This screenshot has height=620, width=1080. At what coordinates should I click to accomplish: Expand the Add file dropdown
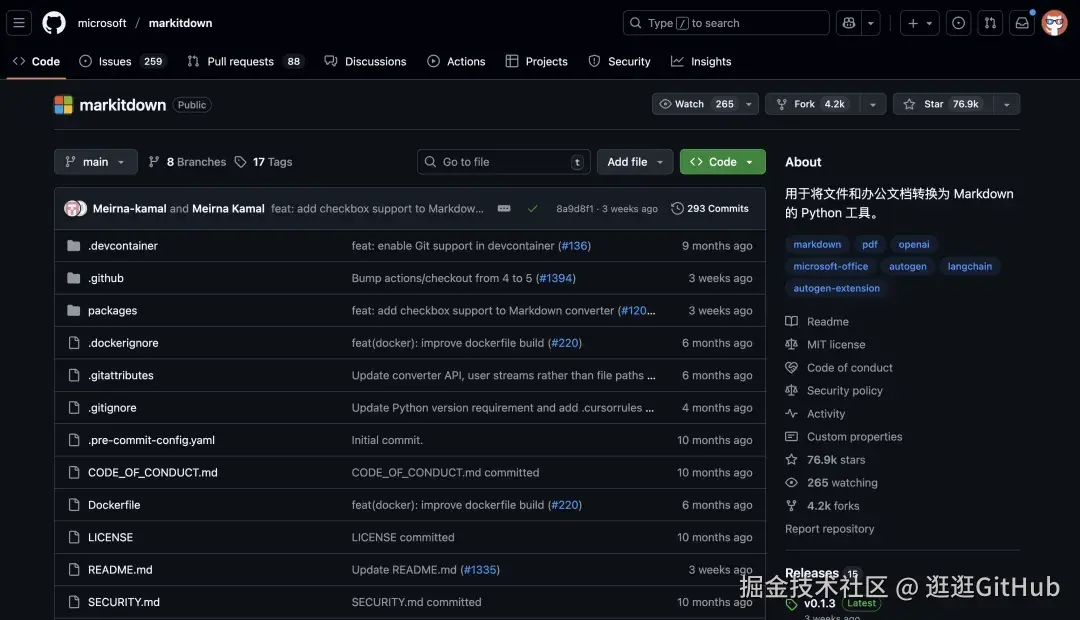point(634,162)
